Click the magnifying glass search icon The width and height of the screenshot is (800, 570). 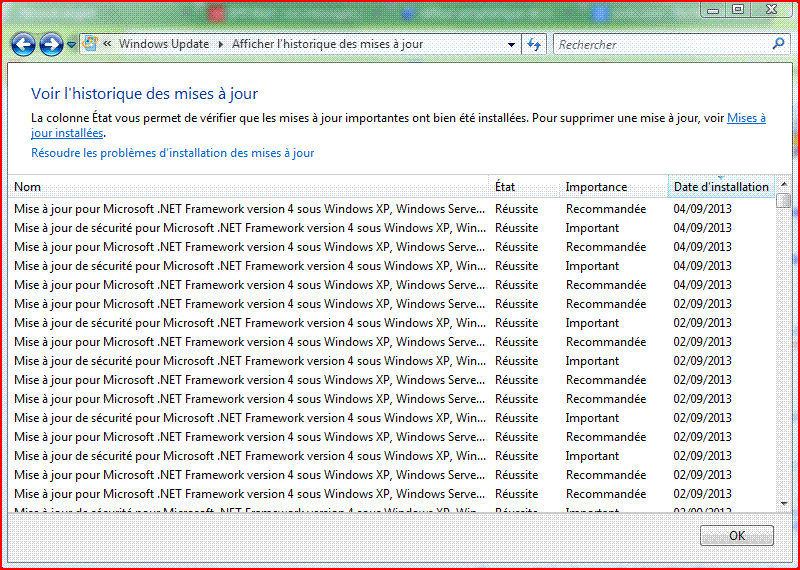point(779,44)
